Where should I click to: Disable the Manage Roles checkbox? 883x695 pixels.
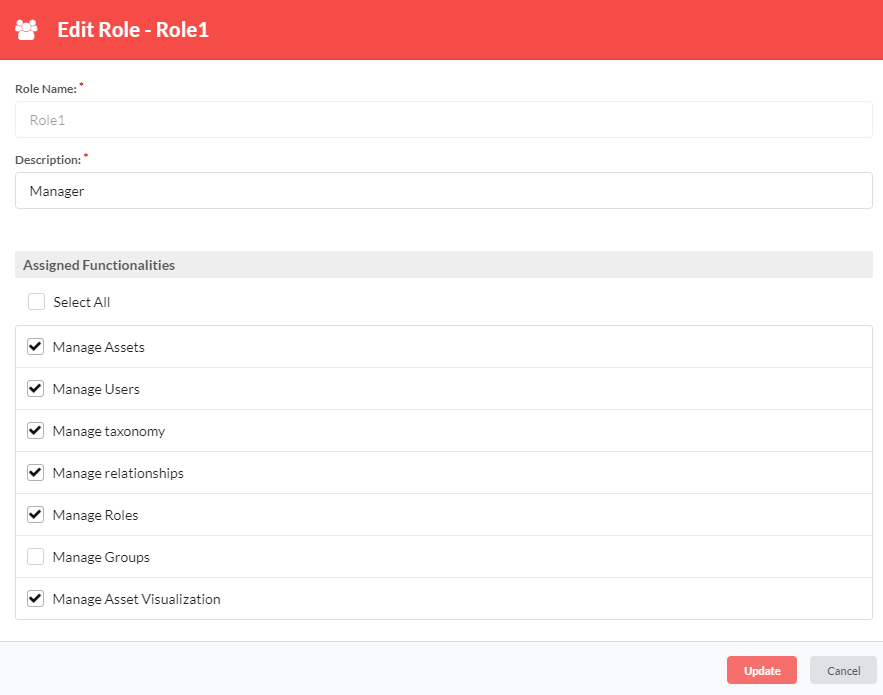[35, 515]
